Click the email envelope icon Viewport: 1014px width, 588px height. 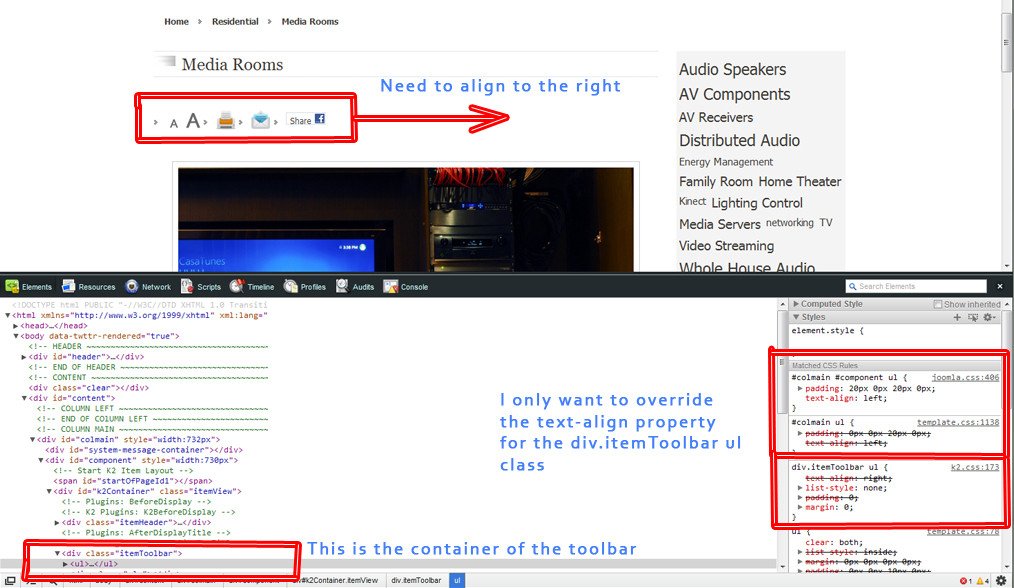coord(260,121)
